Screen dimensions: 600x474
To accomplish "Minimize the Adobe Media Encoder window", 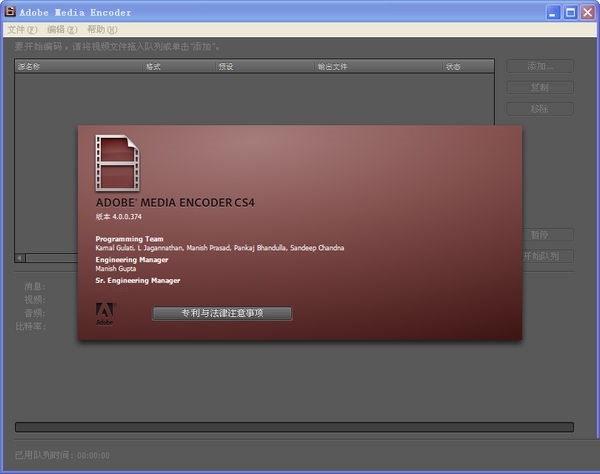I will (x=553, y=13).
